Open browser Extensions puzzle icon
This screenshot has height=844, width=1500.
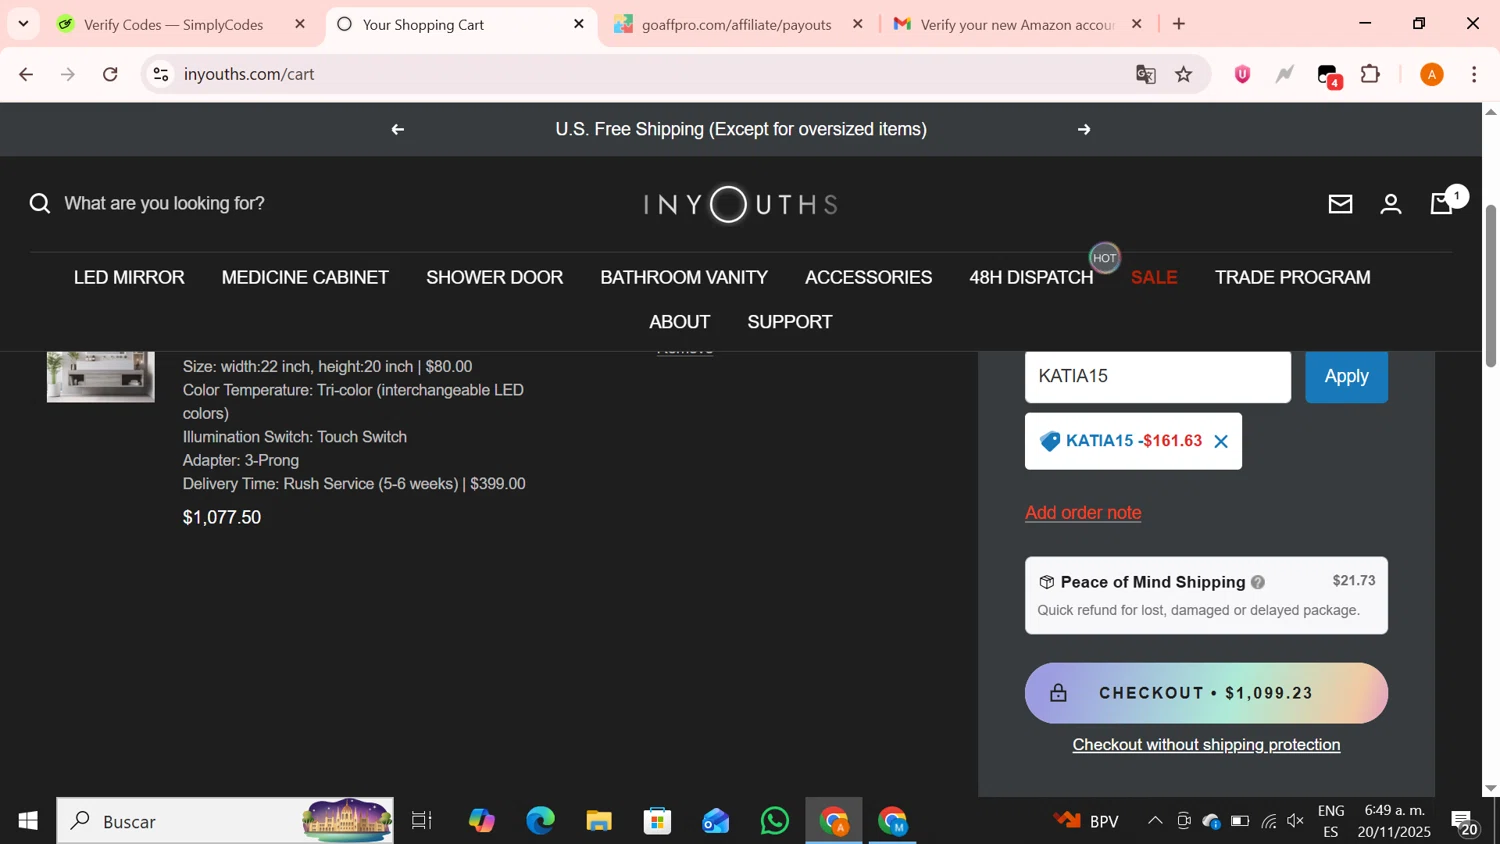point(1371,74)
